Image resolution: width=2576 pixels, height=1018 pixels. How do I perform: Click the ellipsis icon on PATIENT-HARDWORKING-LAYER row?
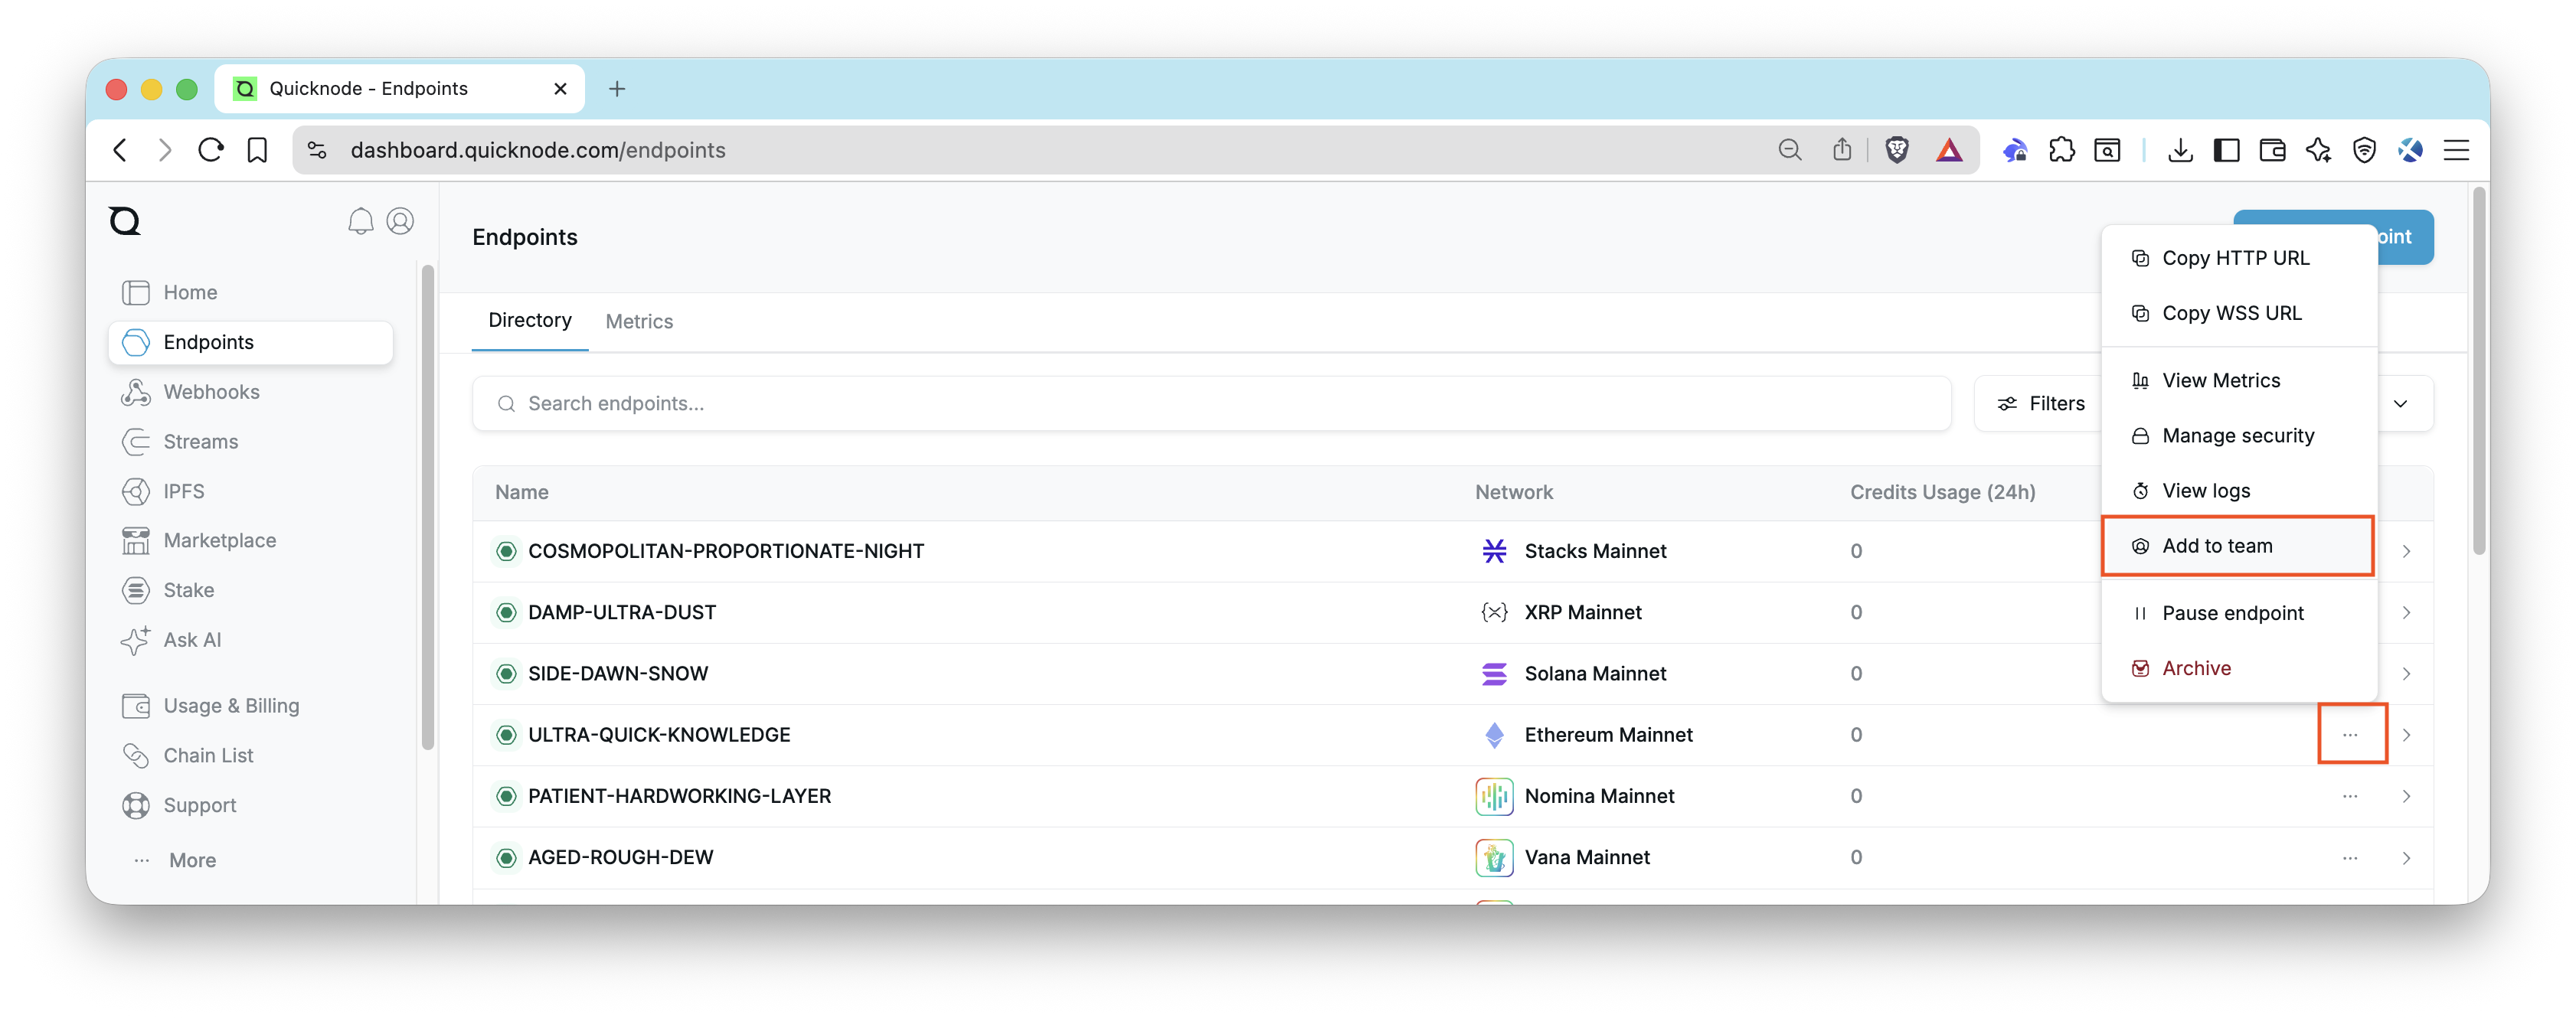click(2350, 796)
